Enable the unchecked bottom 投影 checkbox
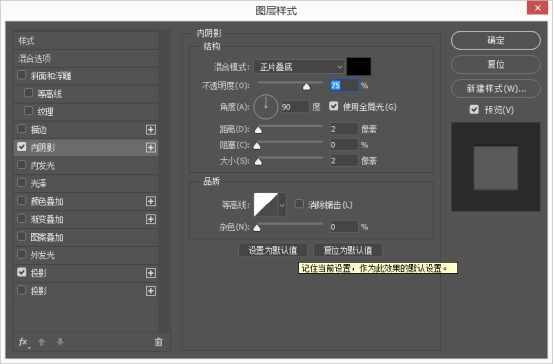This screenshot has width=554, height=364. [22, 290]
